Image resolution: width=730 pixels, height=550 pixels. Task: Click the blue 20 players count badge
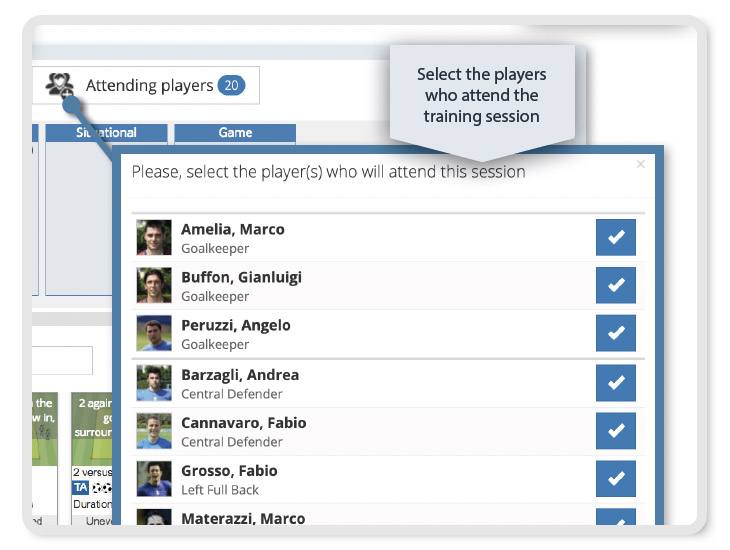click(x=231, y=85)
